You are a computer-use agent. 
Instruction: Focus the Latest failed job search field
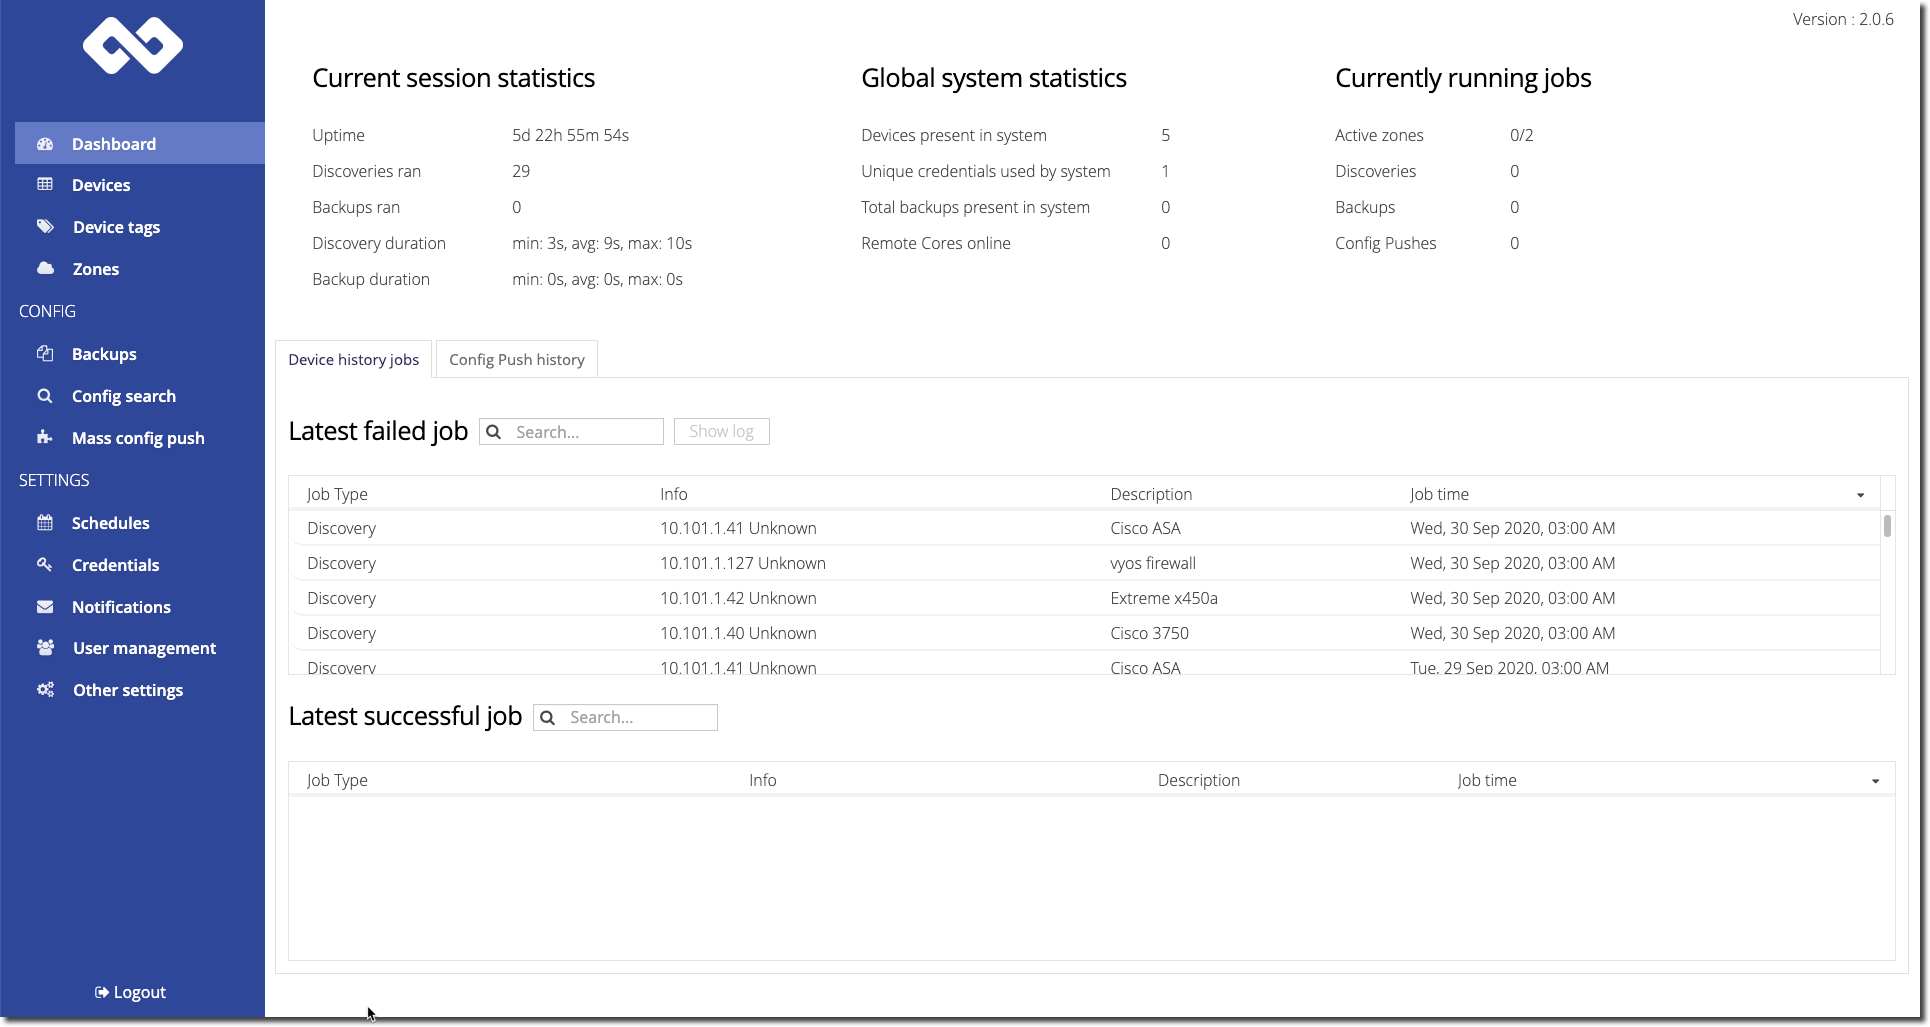click(584, 432)
